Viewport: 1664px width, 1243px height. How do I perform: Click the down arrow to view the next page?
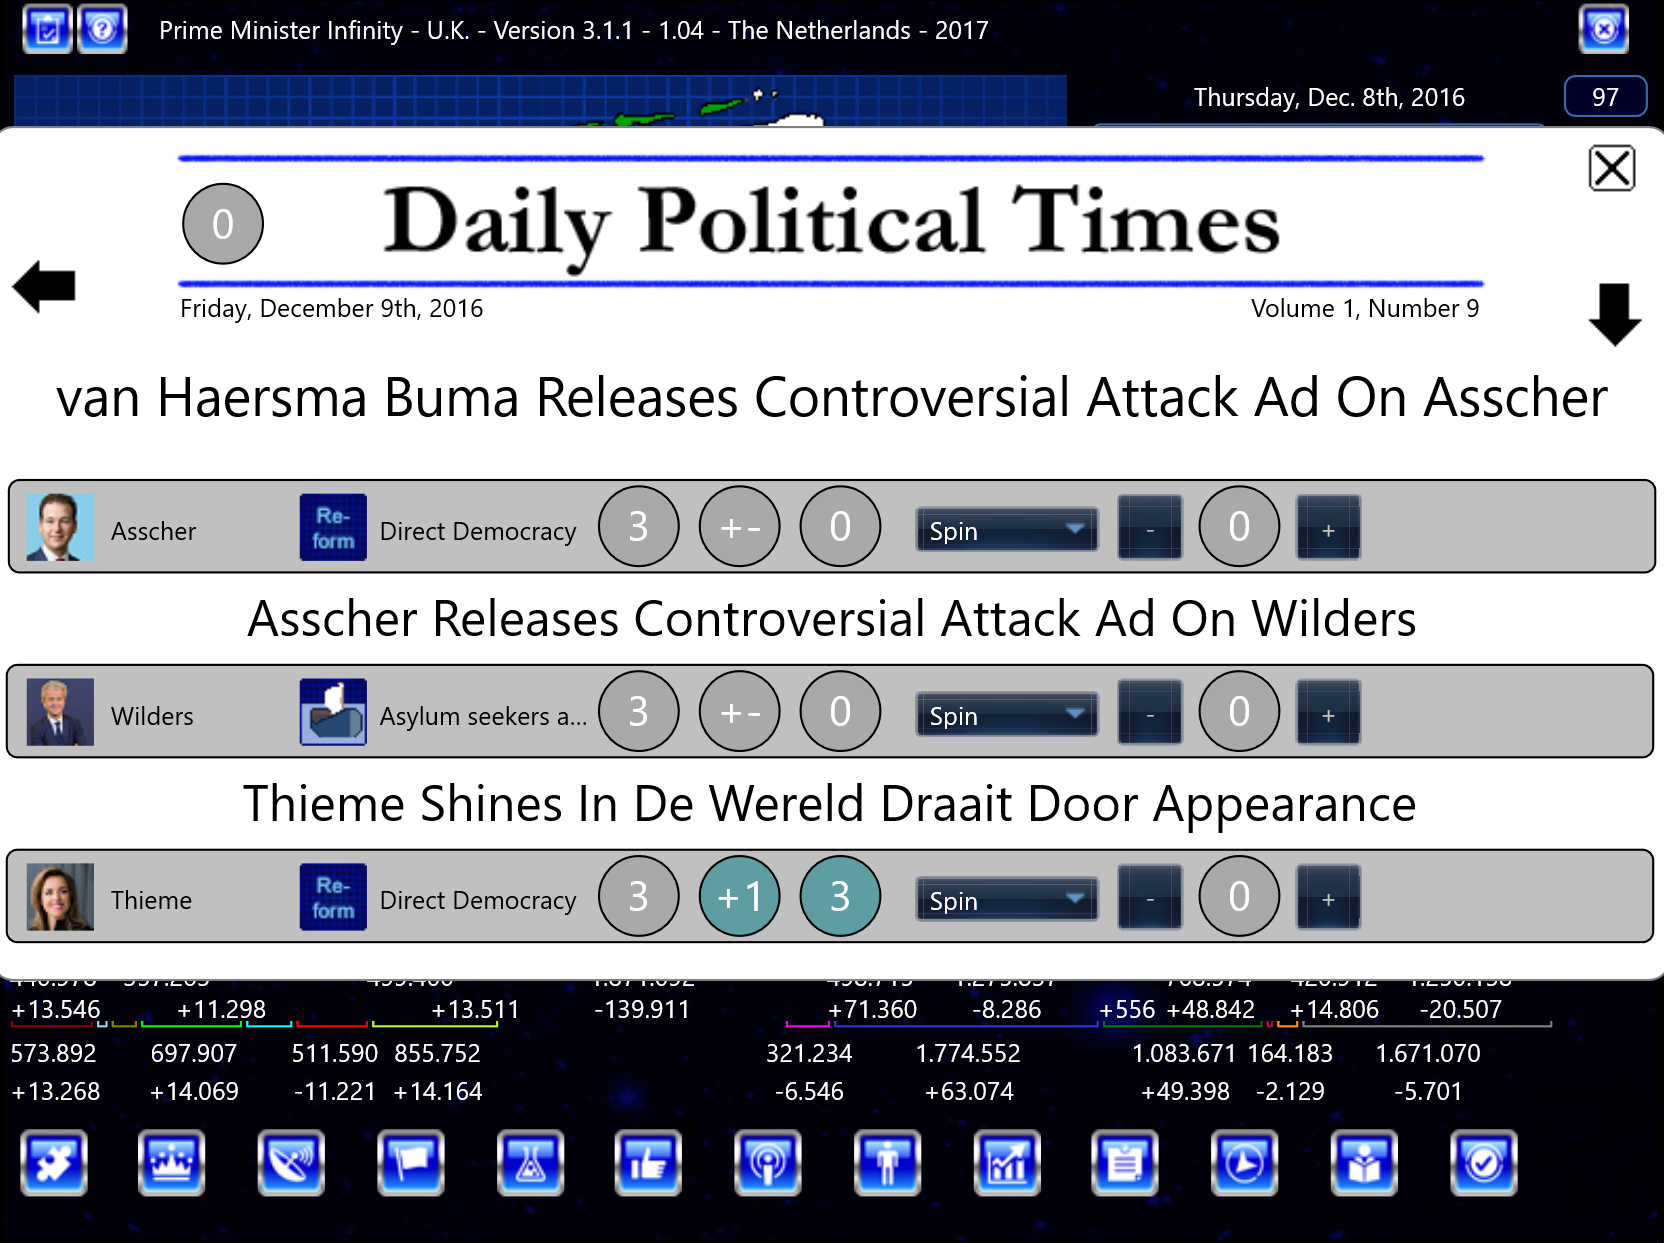coord(1615,315)
